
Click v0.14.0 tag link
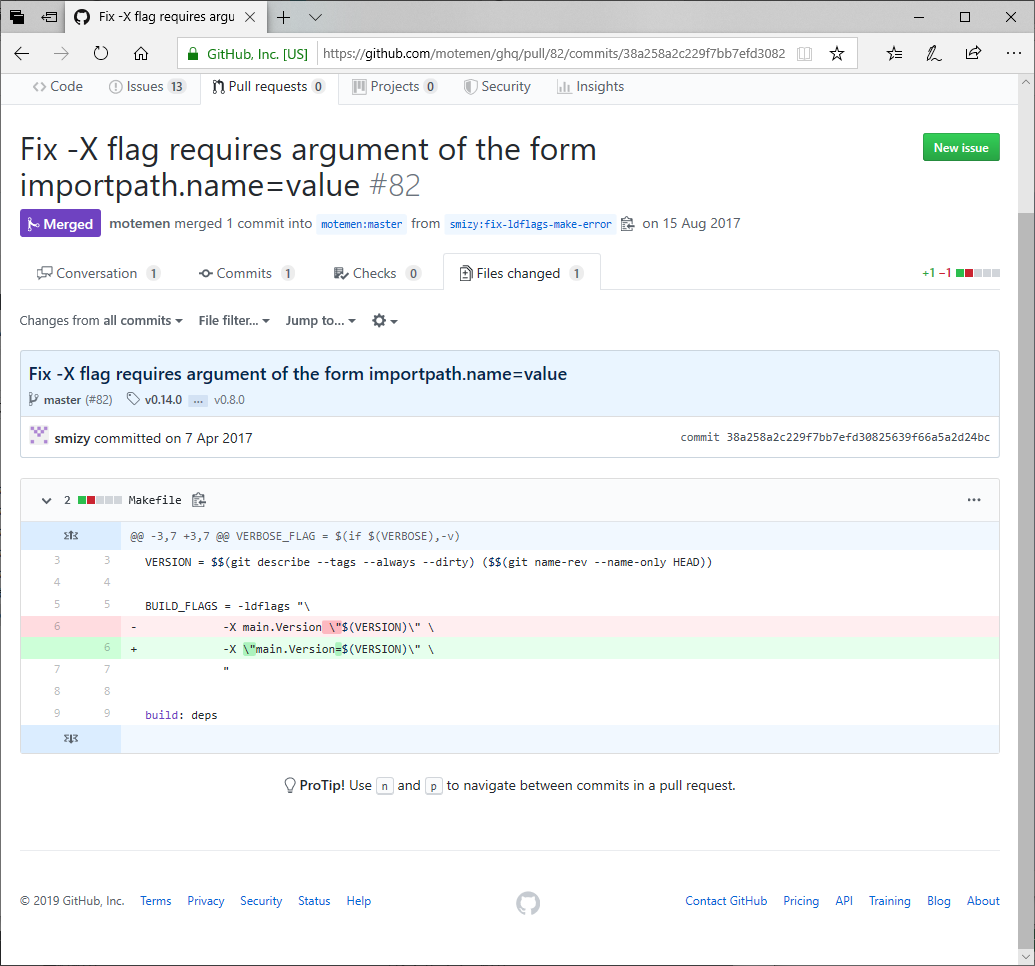click(163, 400)
